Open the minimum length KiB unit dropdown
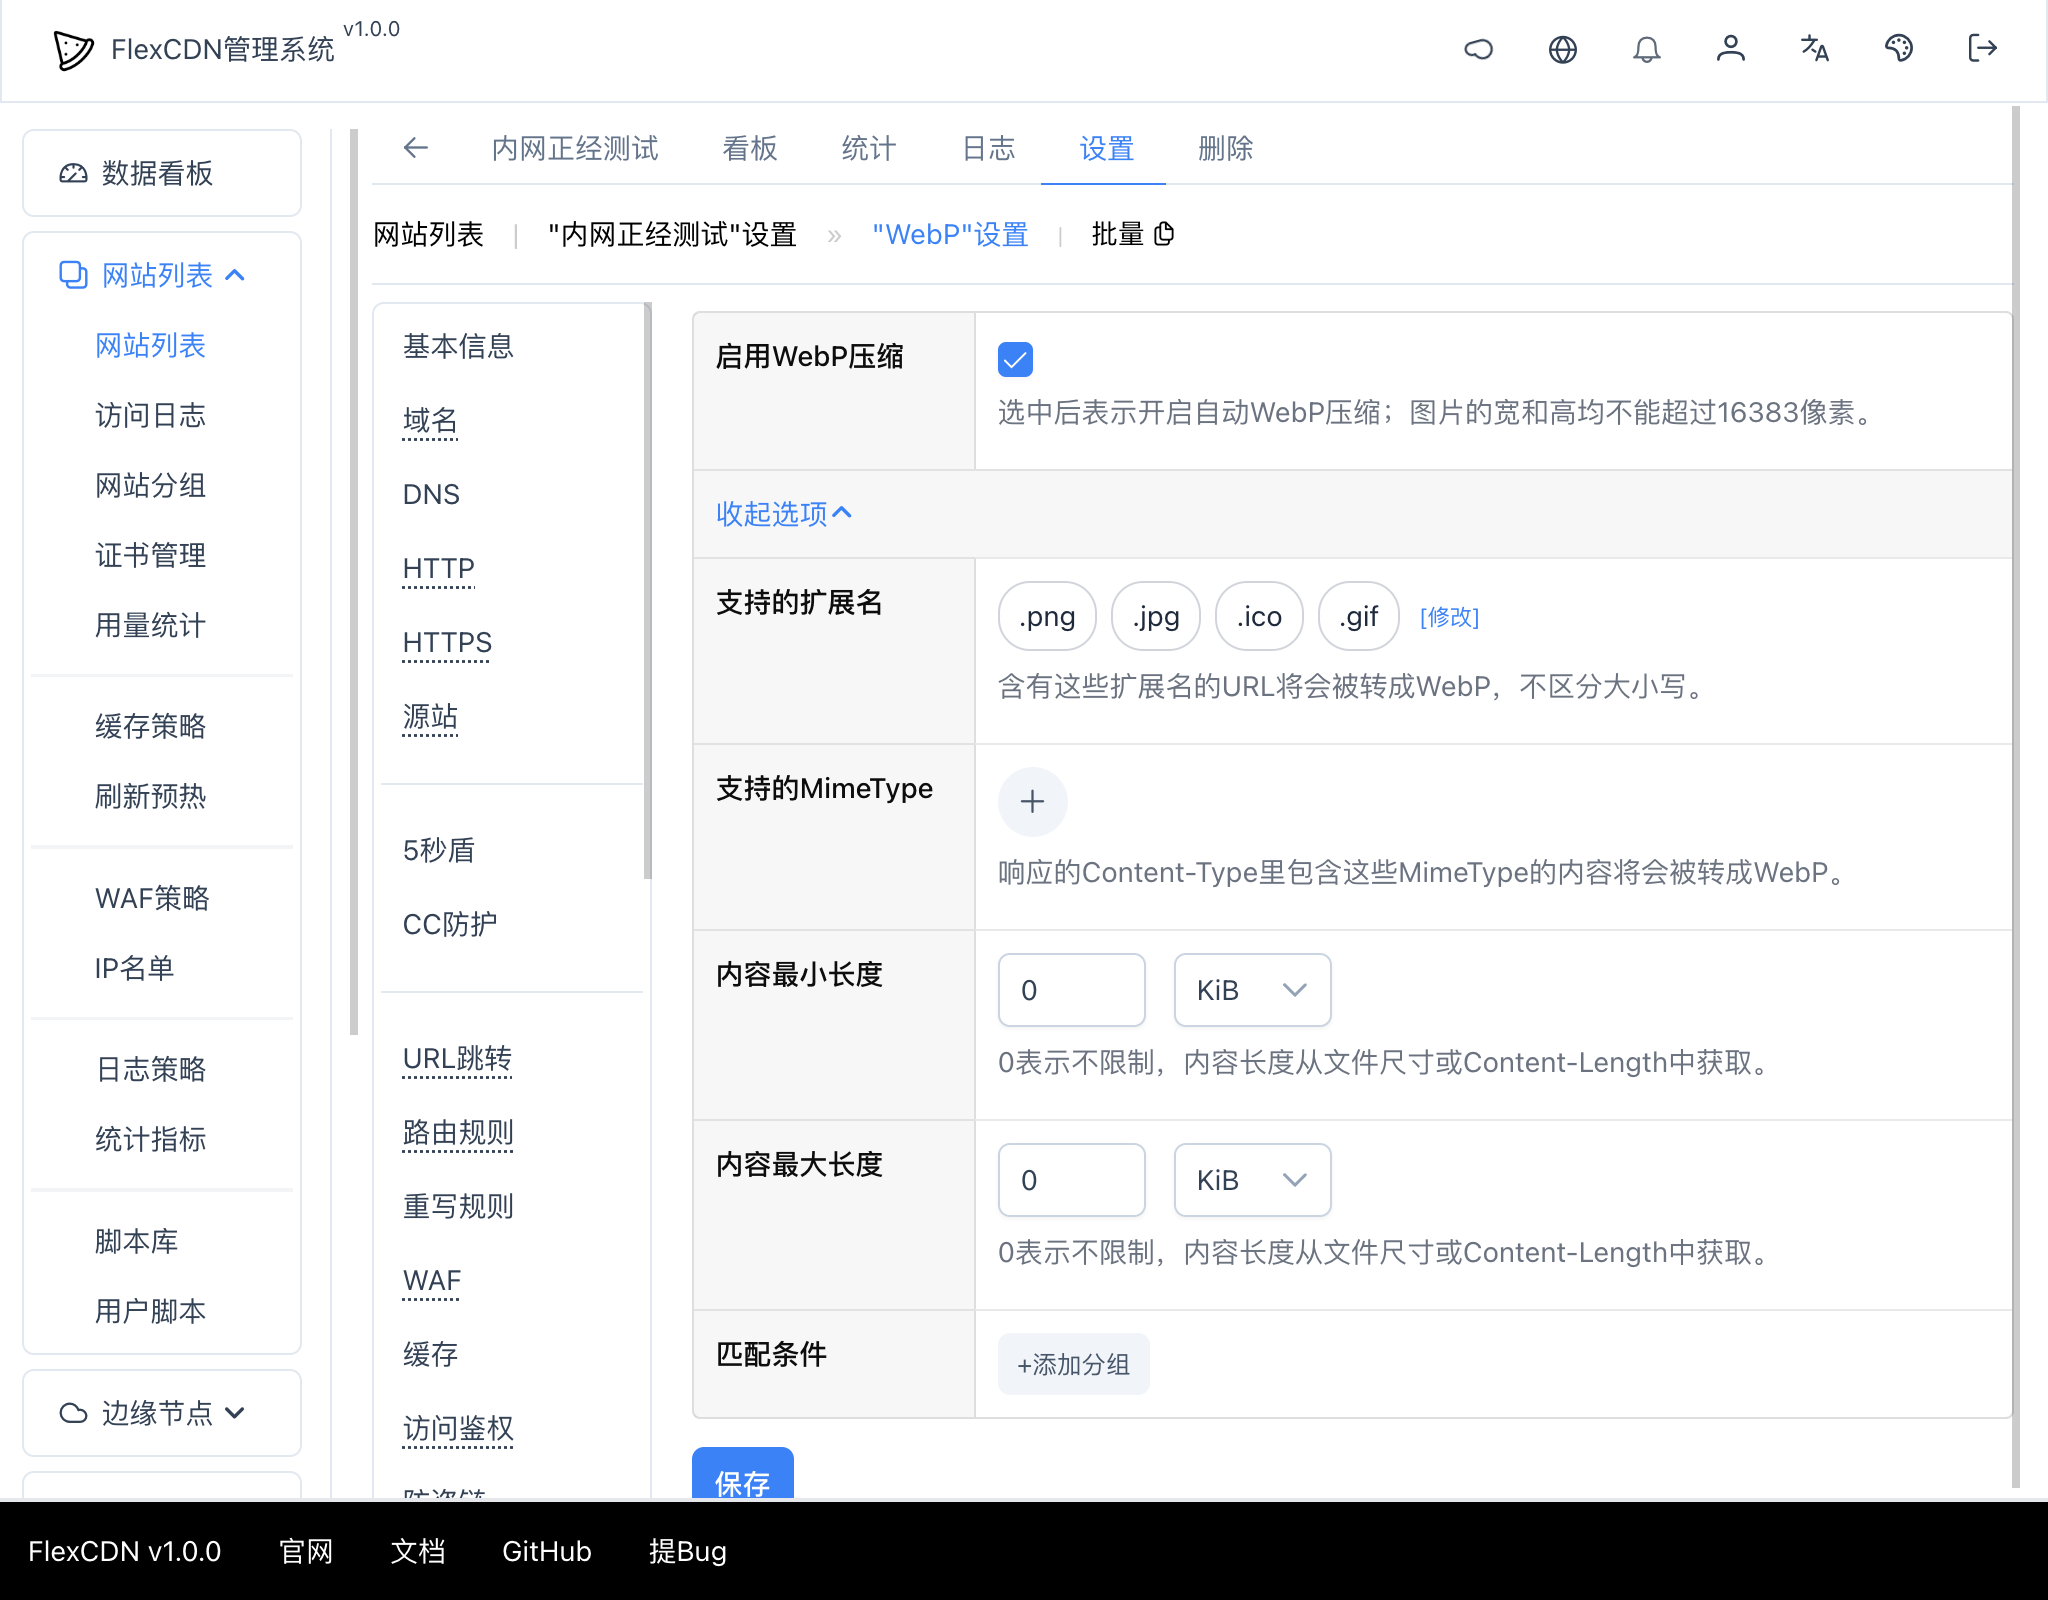 coord(1252,990)
